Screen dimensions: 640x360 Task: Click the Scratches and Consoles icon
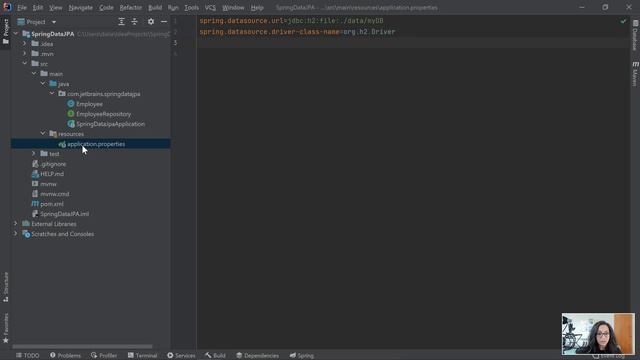[x=26, y=234]
